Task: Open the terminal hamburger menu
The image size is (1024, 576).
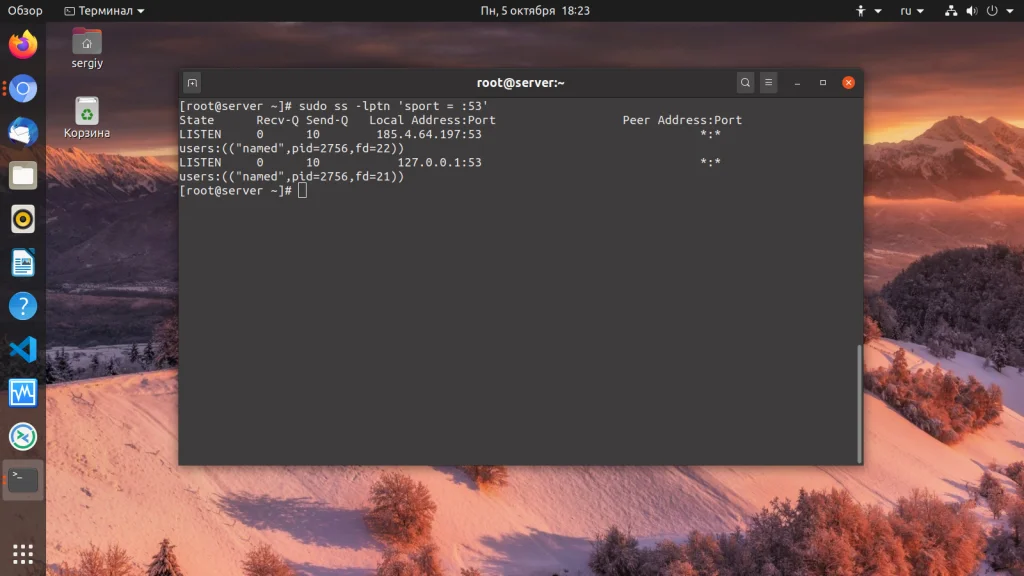Action: (x=769, y=83)
